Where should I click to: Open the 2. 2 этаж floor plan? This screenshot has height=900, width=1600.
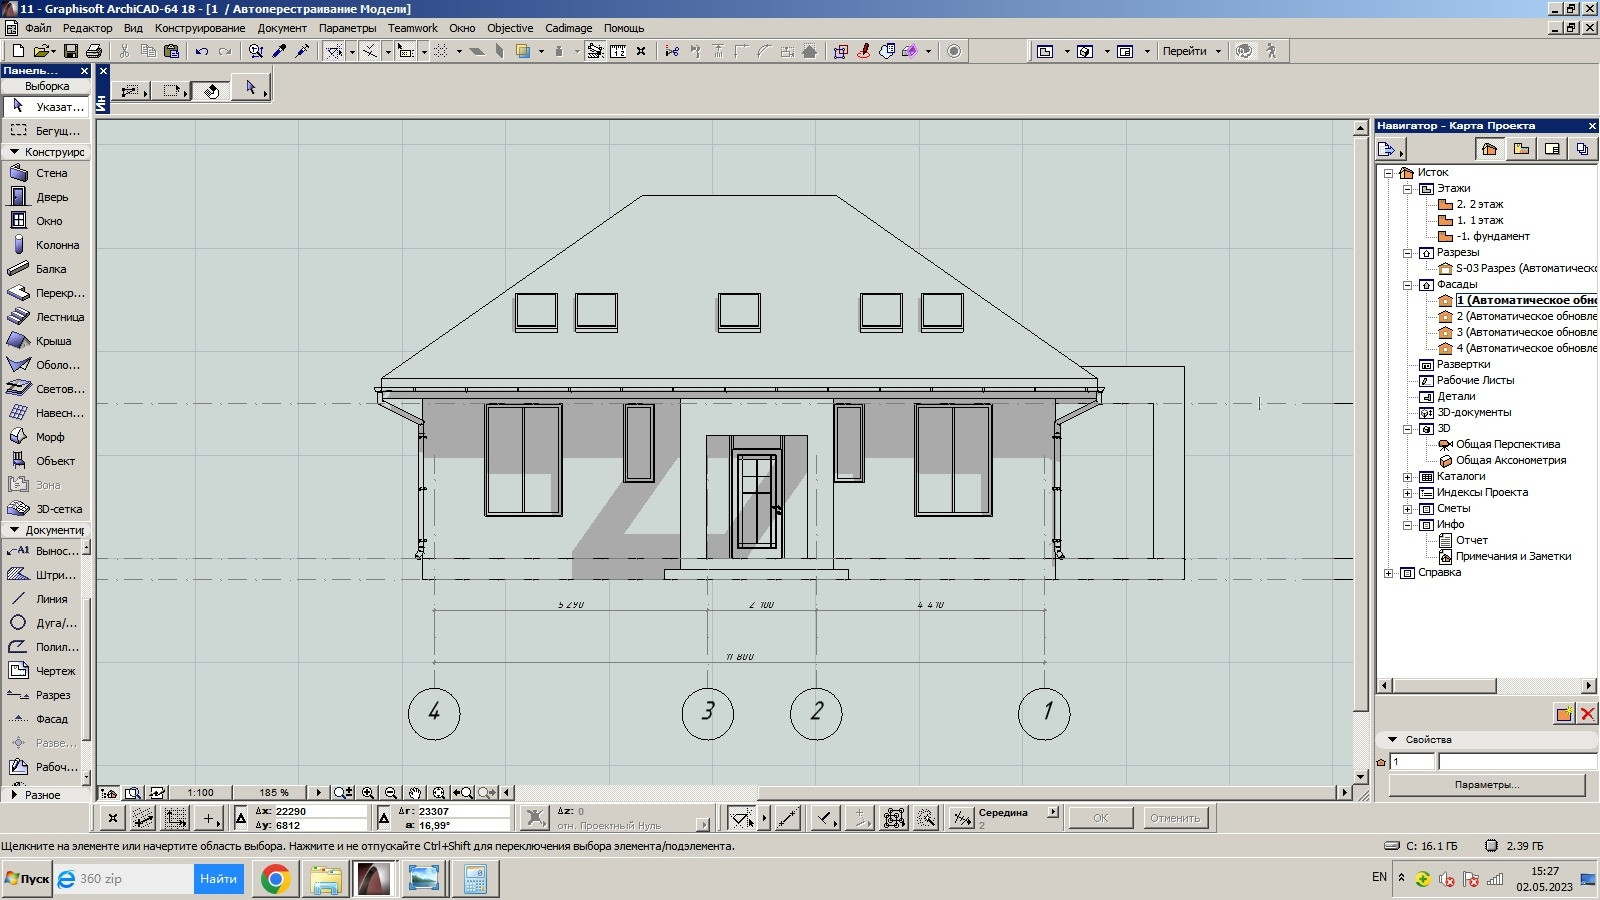coord(1479,204)
